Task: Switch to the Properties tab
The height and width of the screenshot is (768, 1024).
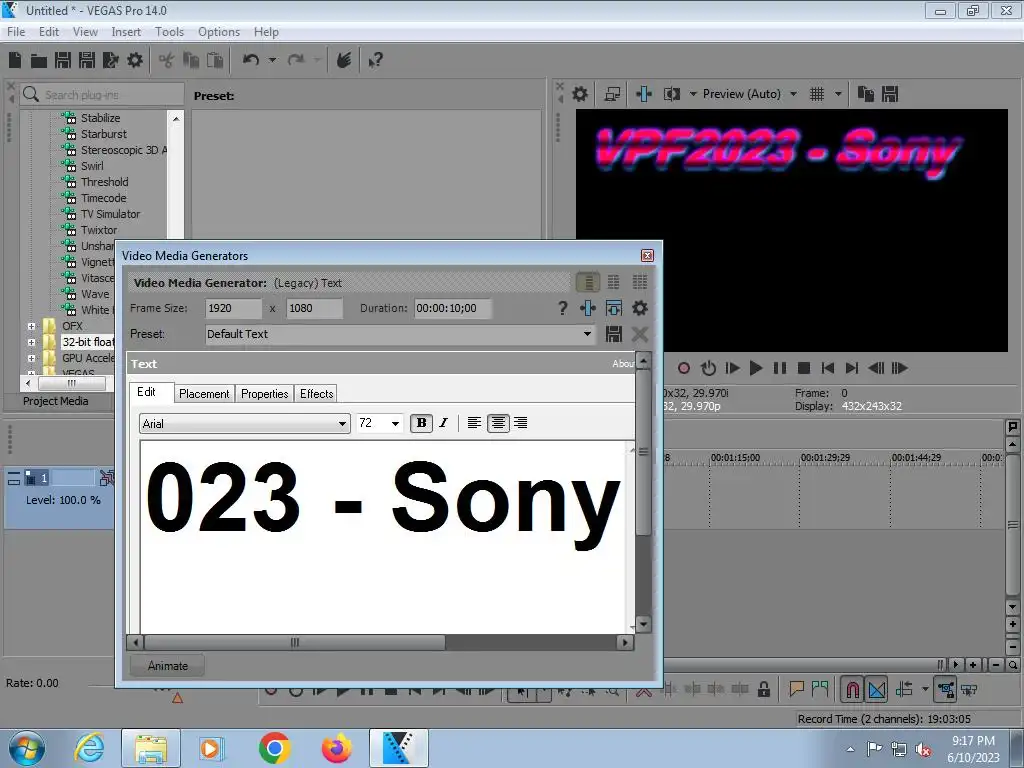Action: click(264, 394)
